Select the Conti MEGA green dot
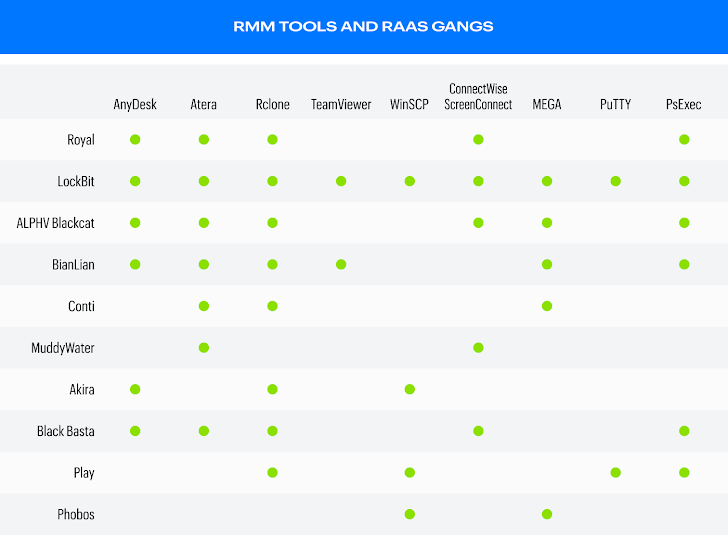 tap(547, 306)
